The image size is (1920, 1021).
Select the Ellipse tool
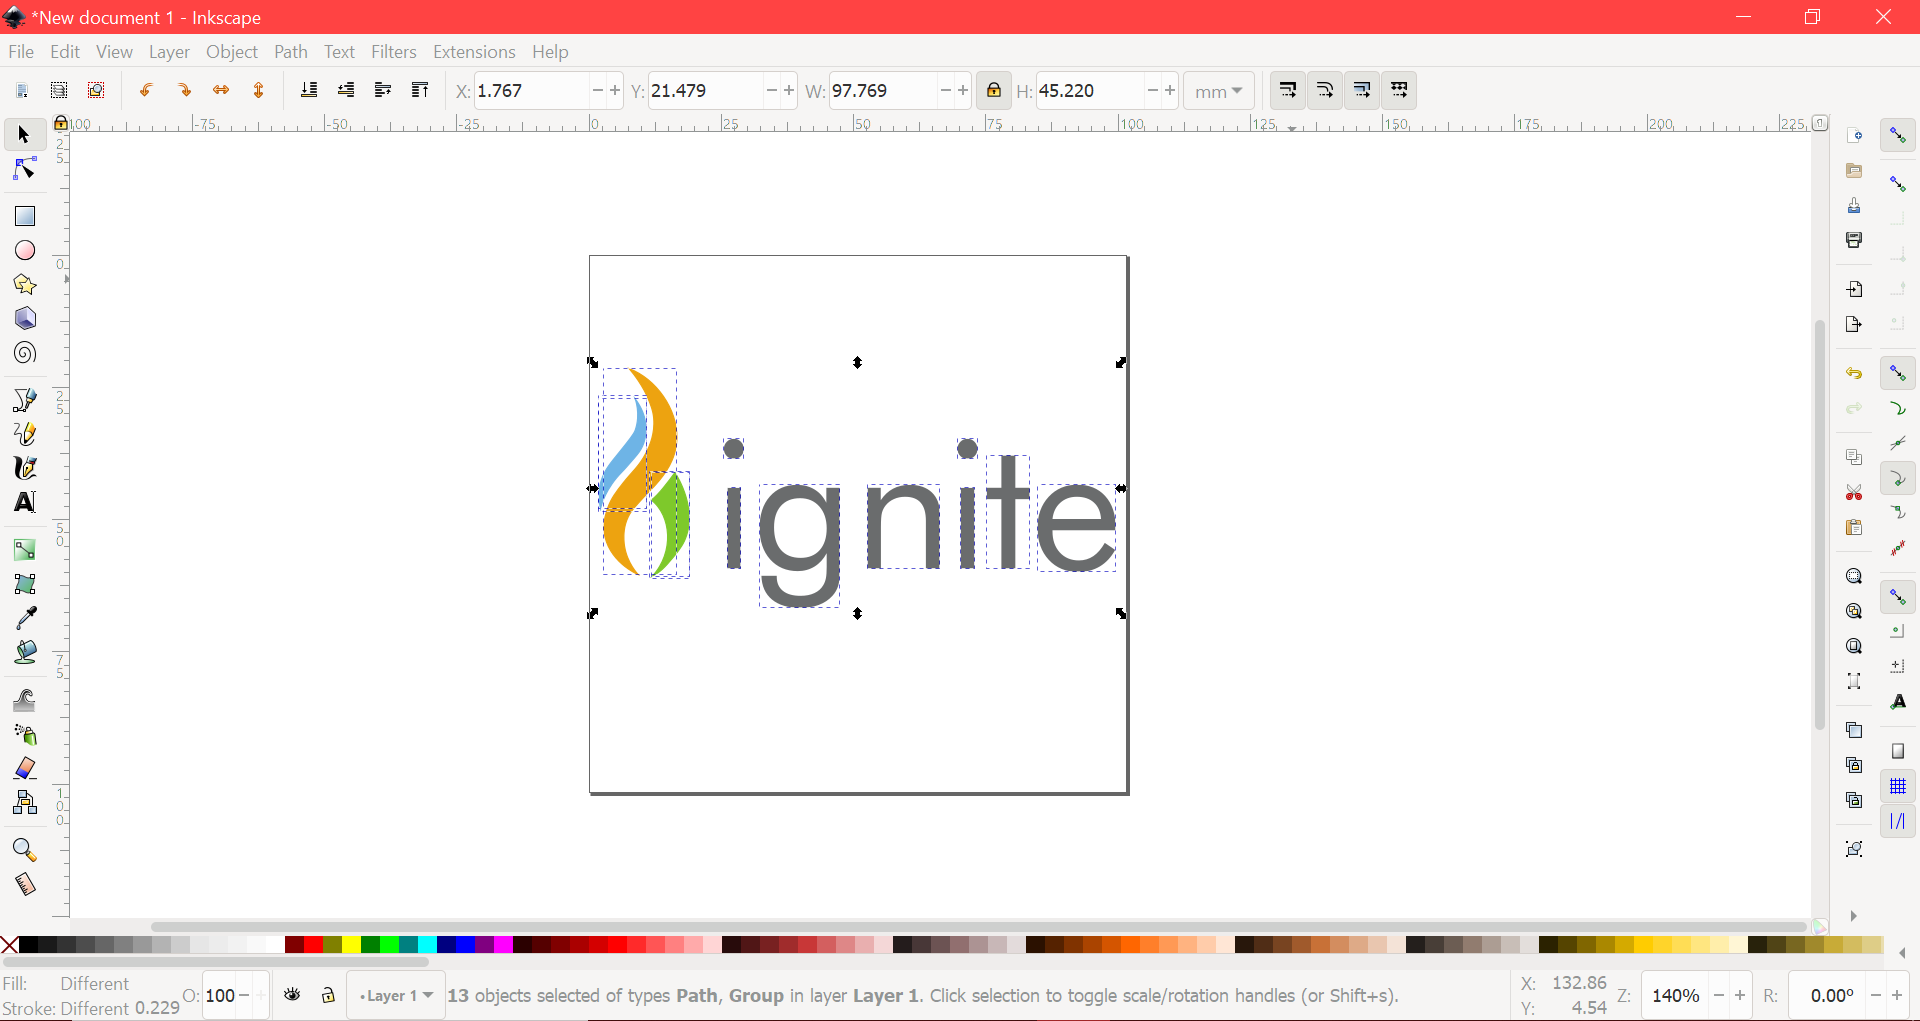click(25, 250)
